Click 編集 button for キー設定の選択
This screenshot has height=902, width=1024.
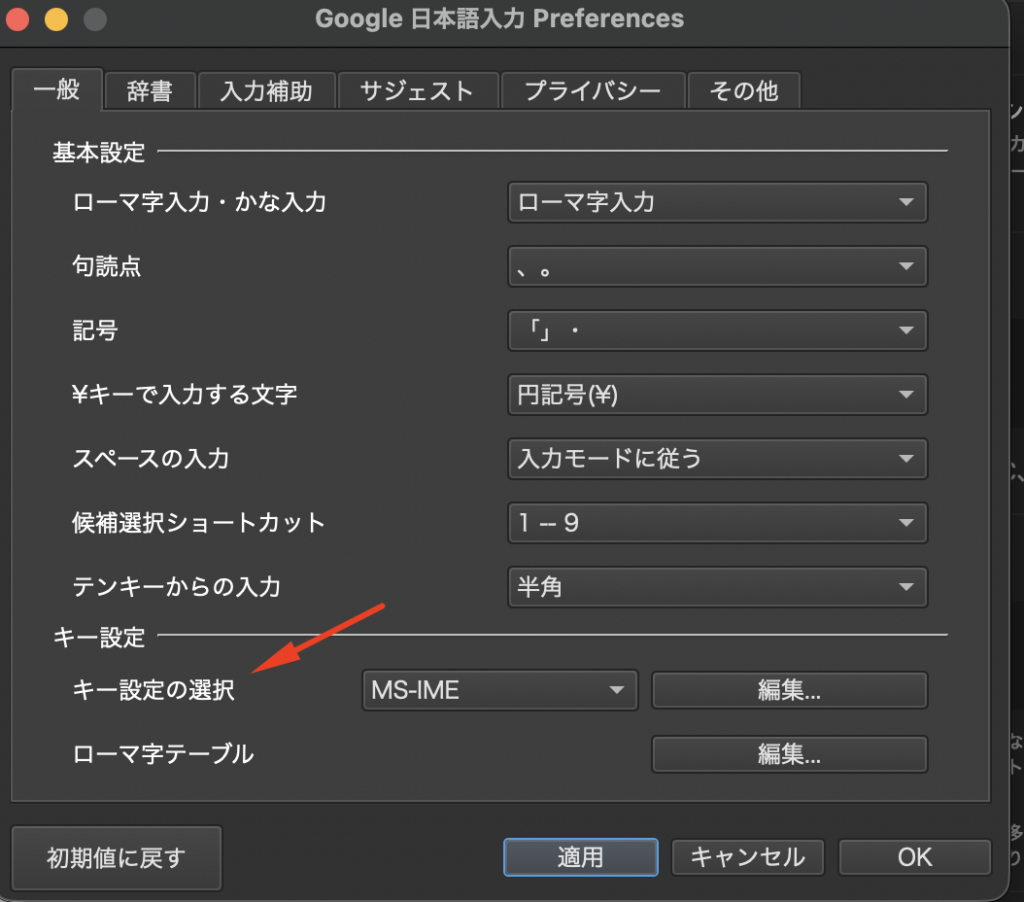789,690
